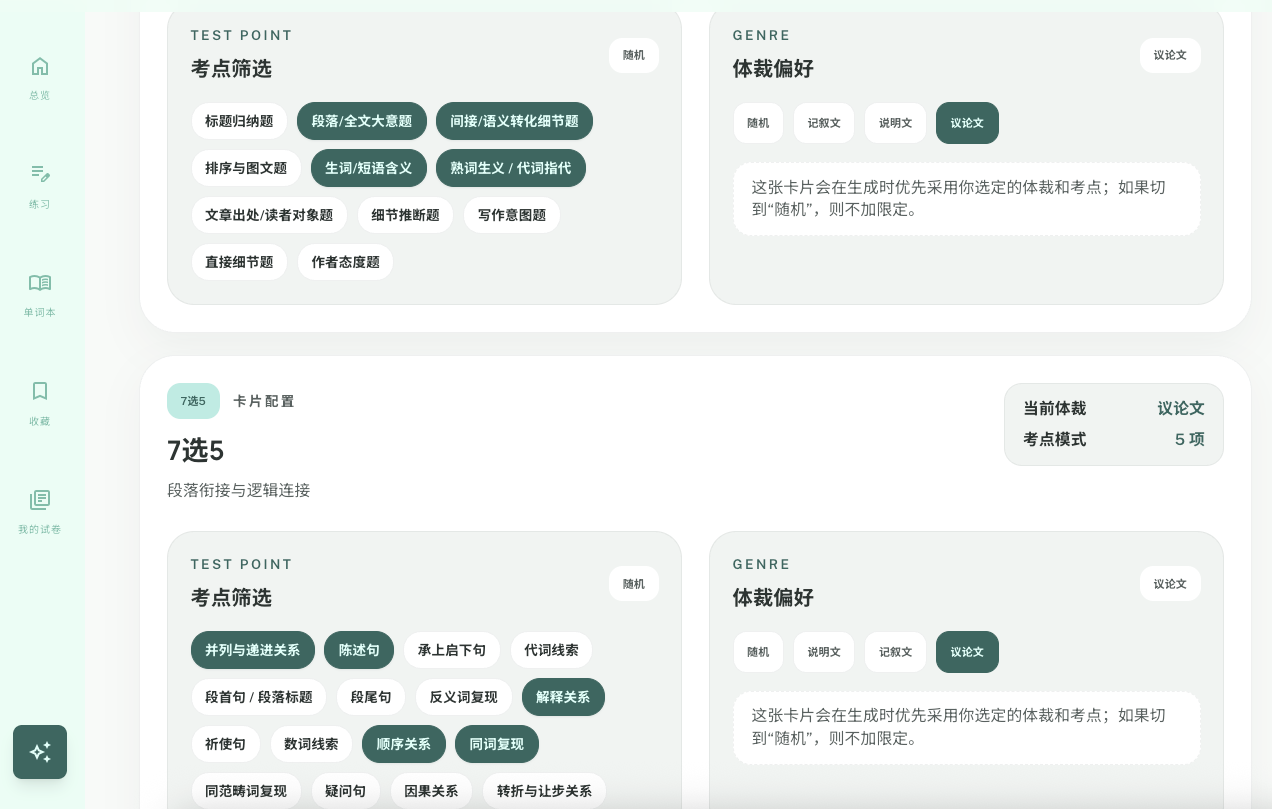Open the 我的试卷 papers icon in sidebar
The image size is (1272, 809).
(40, 500)
